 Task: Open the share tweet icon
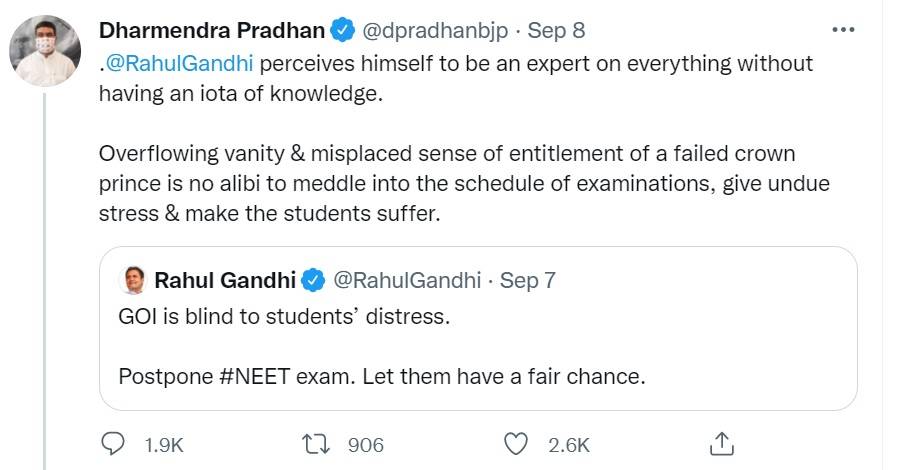tap(721, 443)
